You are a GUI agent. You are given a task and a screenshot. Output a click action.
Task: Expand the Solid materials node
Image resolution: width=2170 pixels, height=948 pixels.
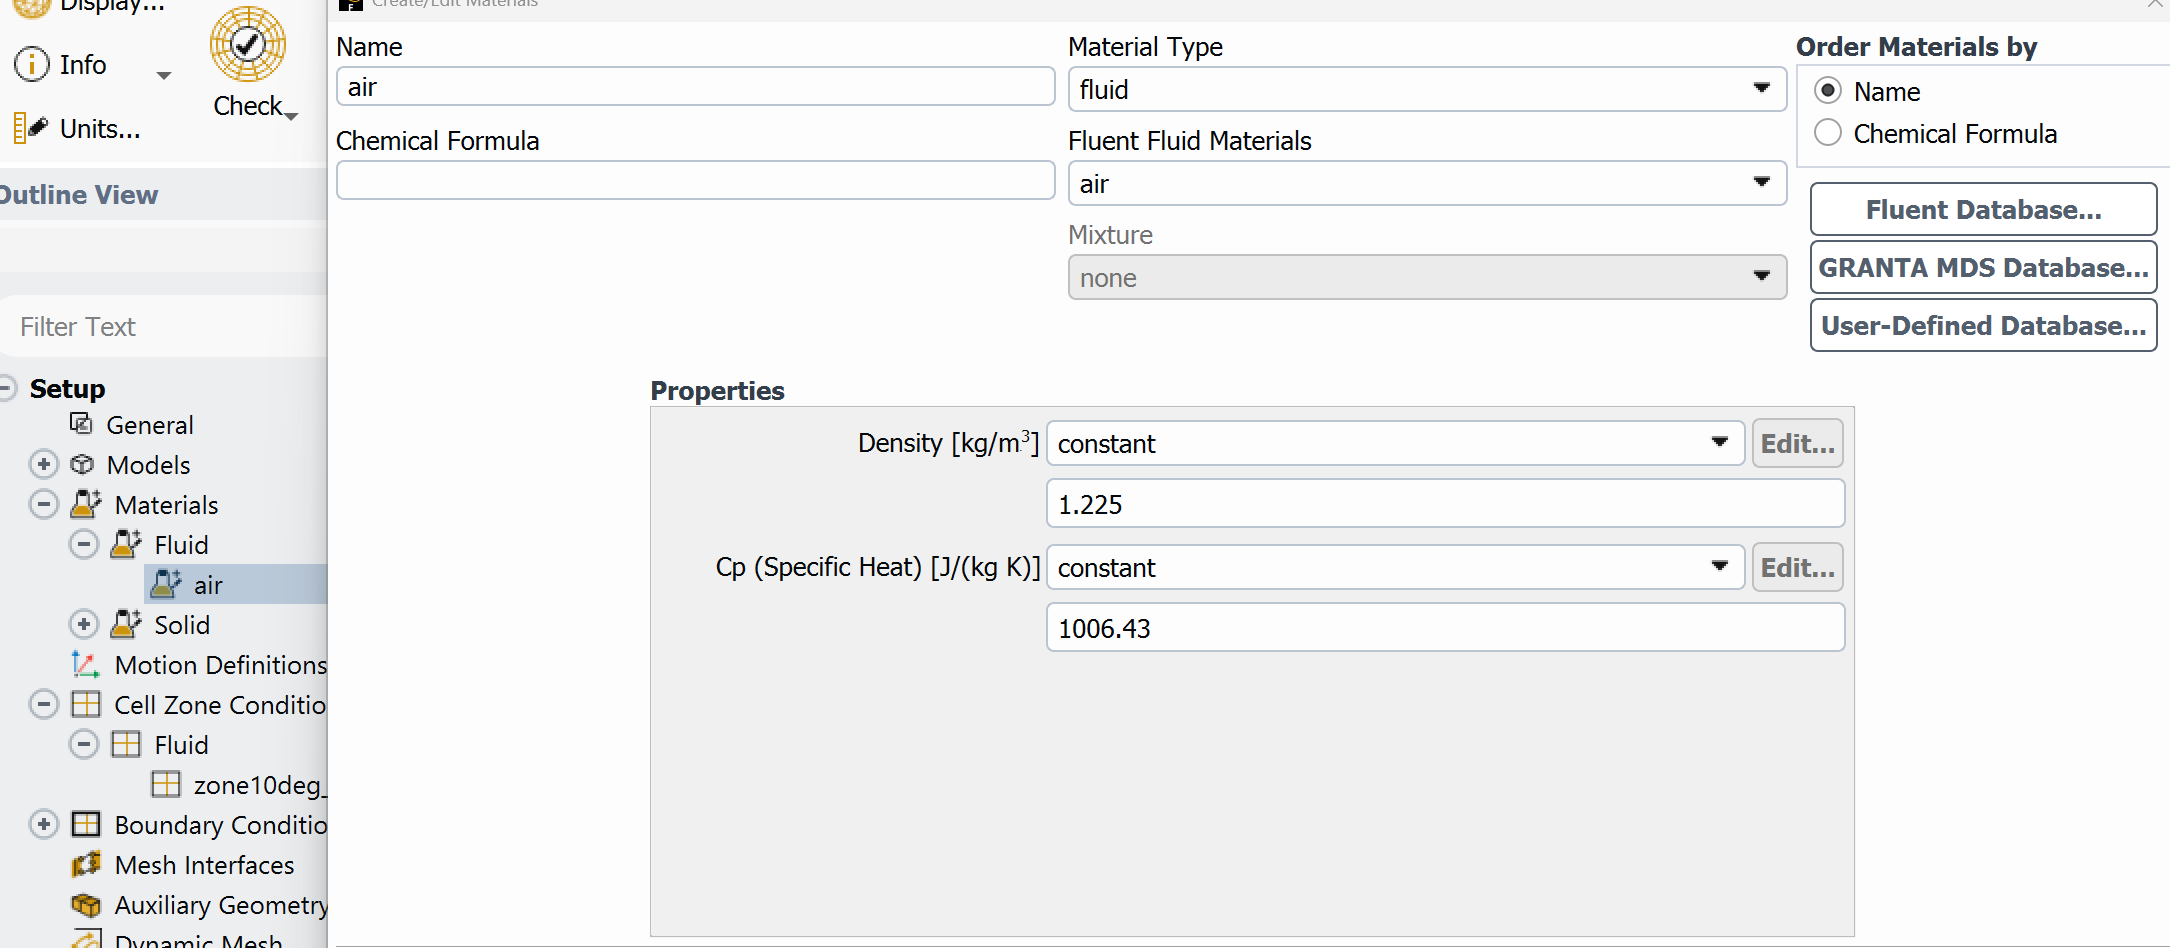click(84, 625)
